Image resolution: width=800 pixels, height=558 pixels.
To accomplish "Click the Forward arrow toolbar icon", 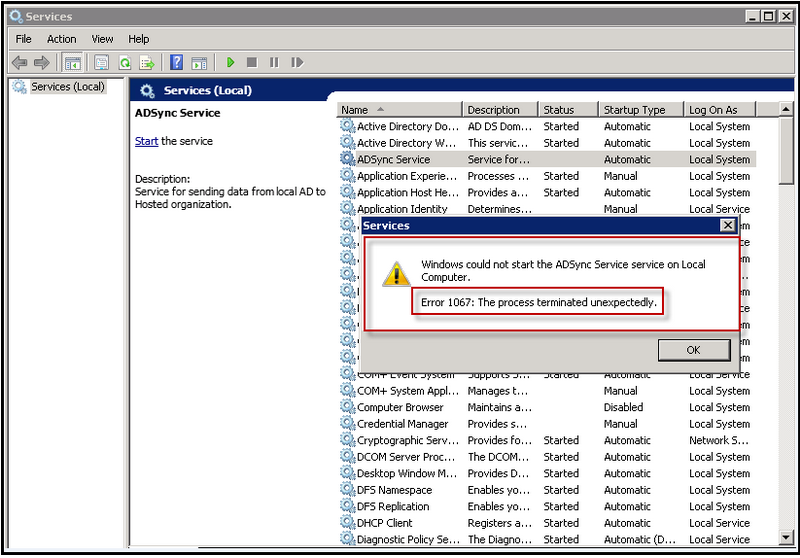I will tap(42, 63).
